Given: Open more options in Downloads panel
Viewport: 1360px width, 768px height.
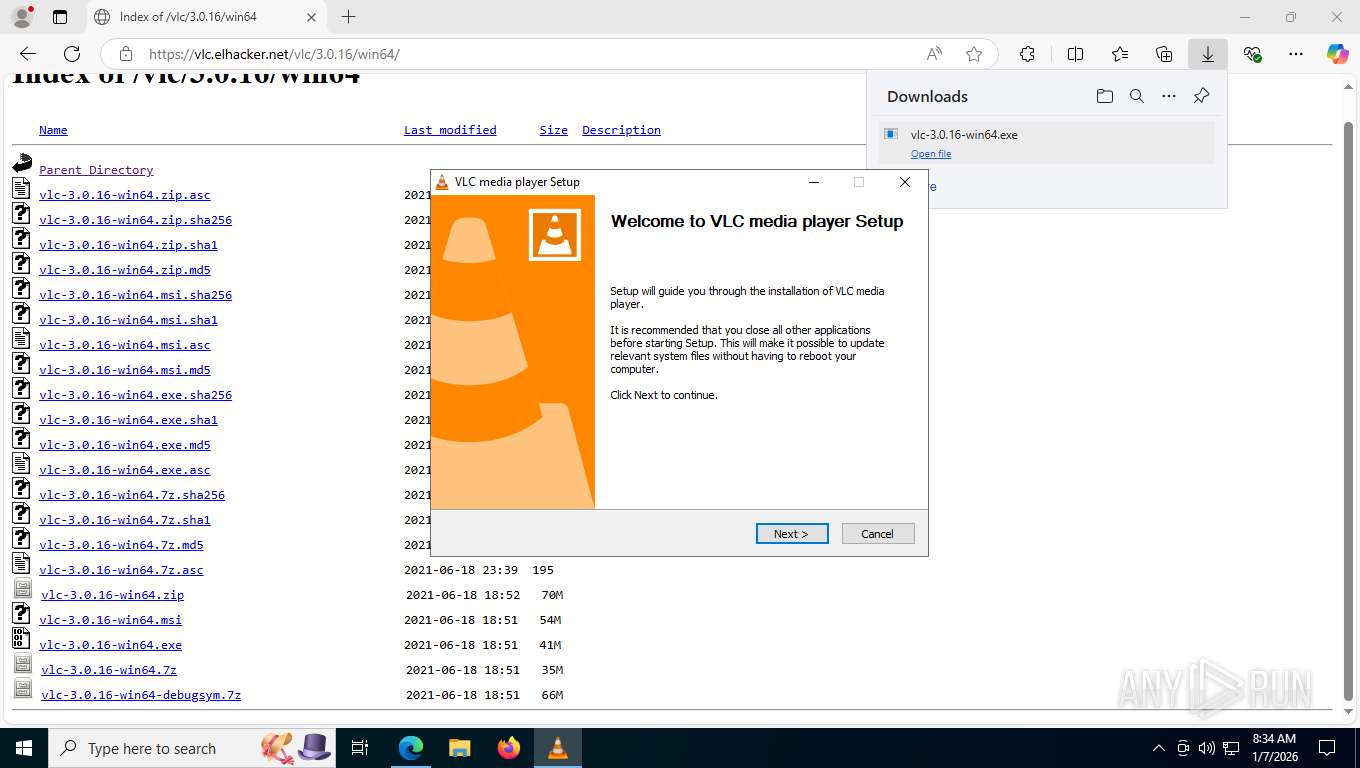Looking at the screenshot, I should pos(1169,96).
